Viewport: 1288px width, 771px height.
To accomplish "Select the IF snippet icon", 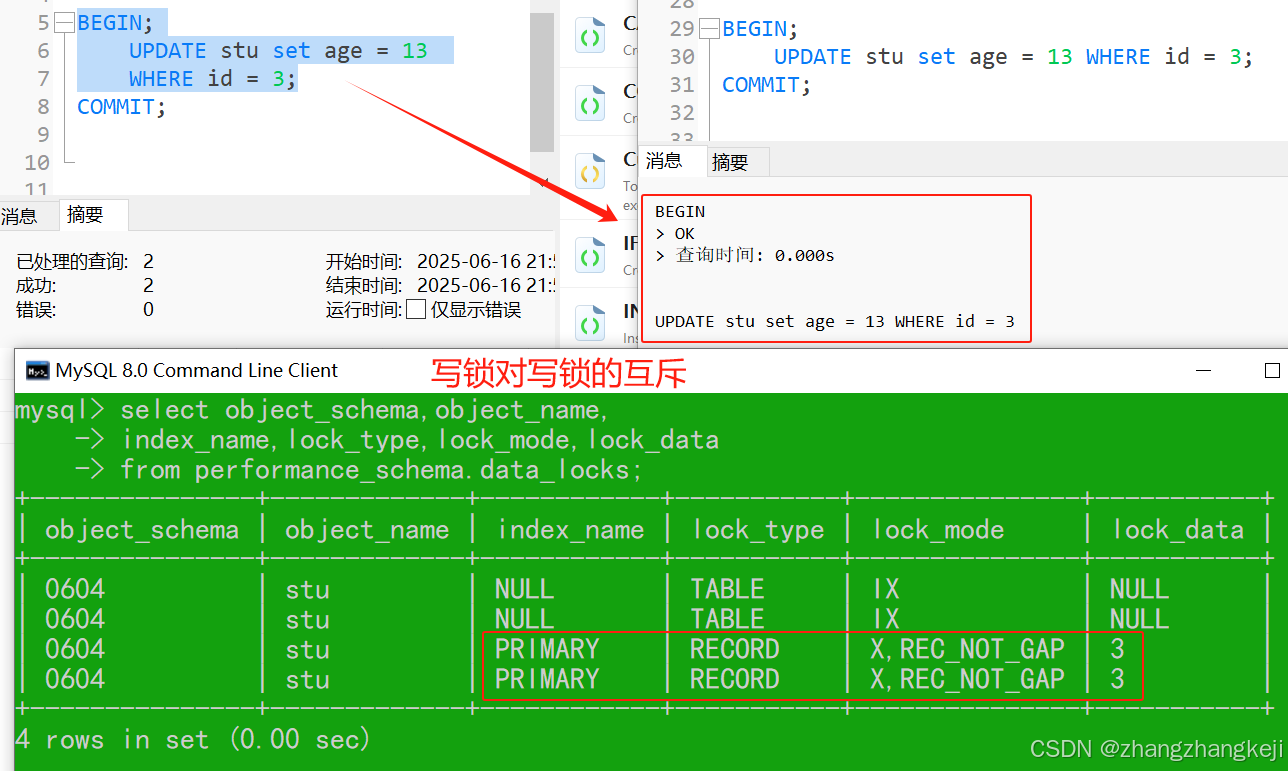I will (x=590, y=254).
